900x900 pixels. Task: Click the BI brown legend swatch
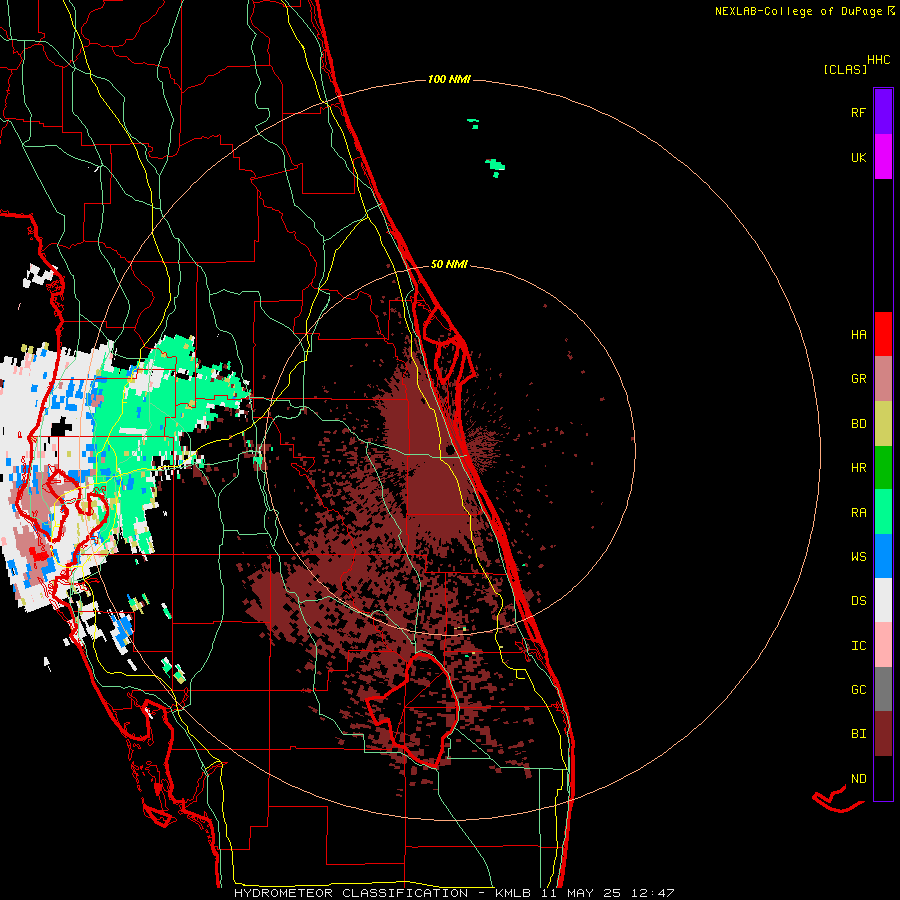point(883,734)
